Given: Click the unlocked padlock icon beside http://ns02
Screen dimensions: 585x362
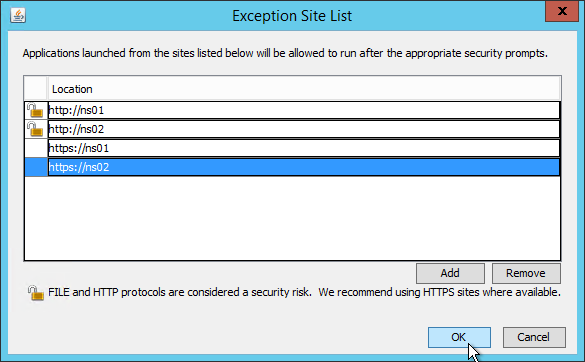Looking at the screenshot, I should click(x=35, y=129).
